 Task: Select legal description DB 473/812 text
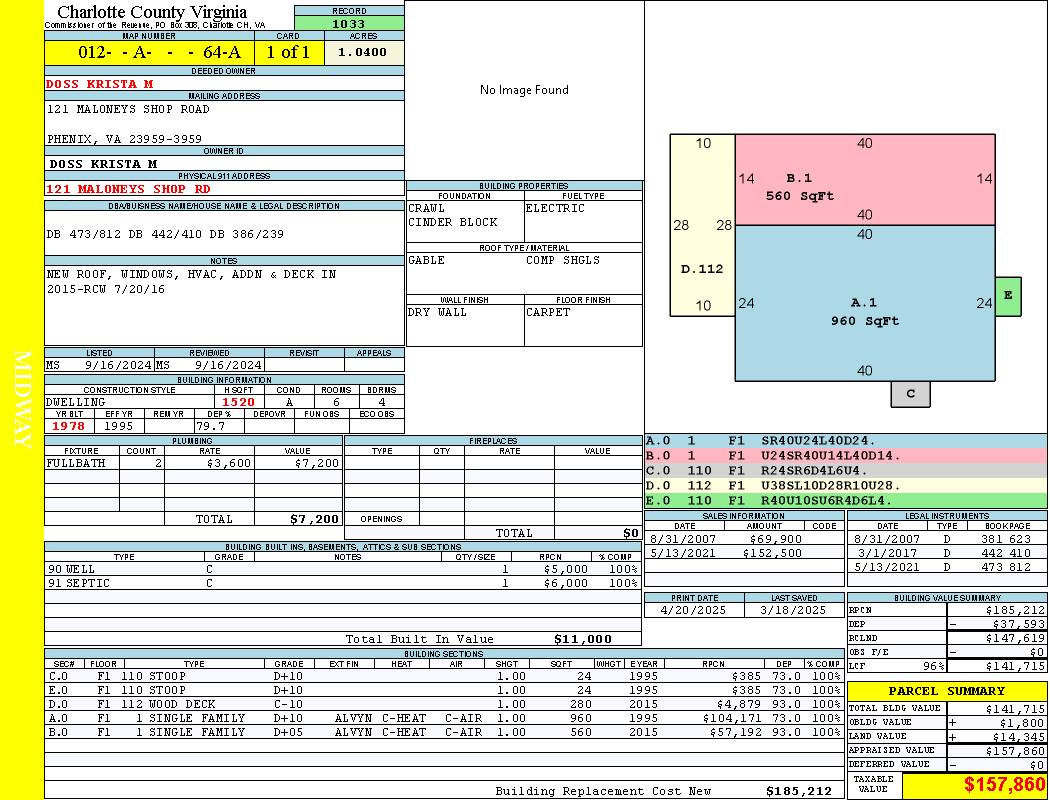coord(165,234)
